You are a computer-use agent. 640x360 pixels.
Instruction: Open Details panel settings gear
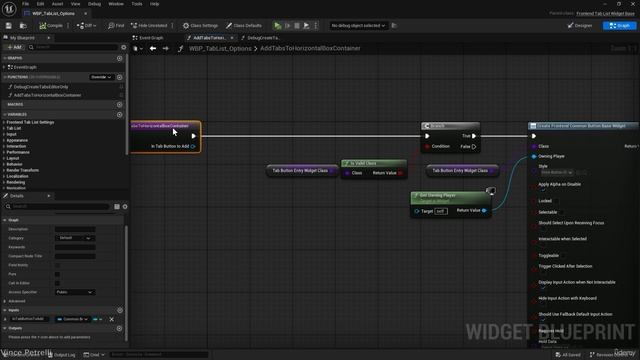[x=125, y=207]
